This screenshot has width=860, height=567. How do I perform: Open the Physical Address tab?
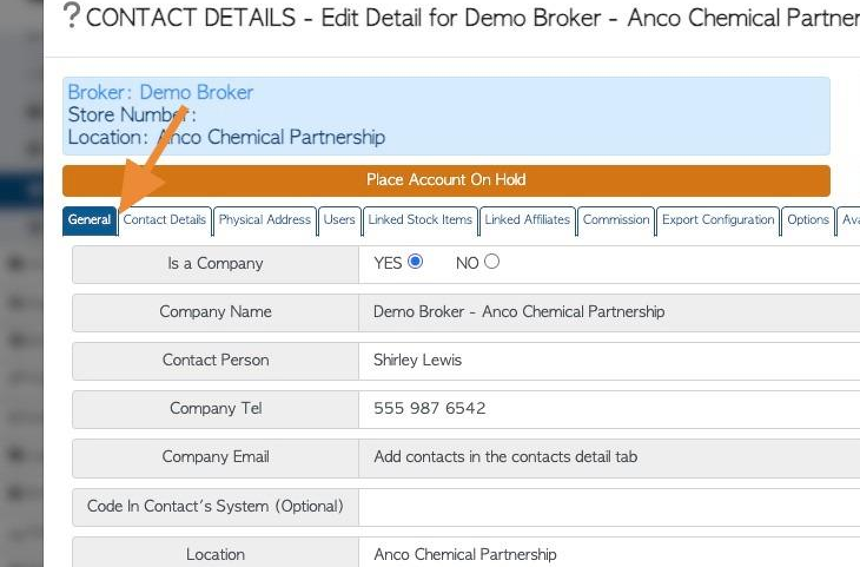click(264, 220)
